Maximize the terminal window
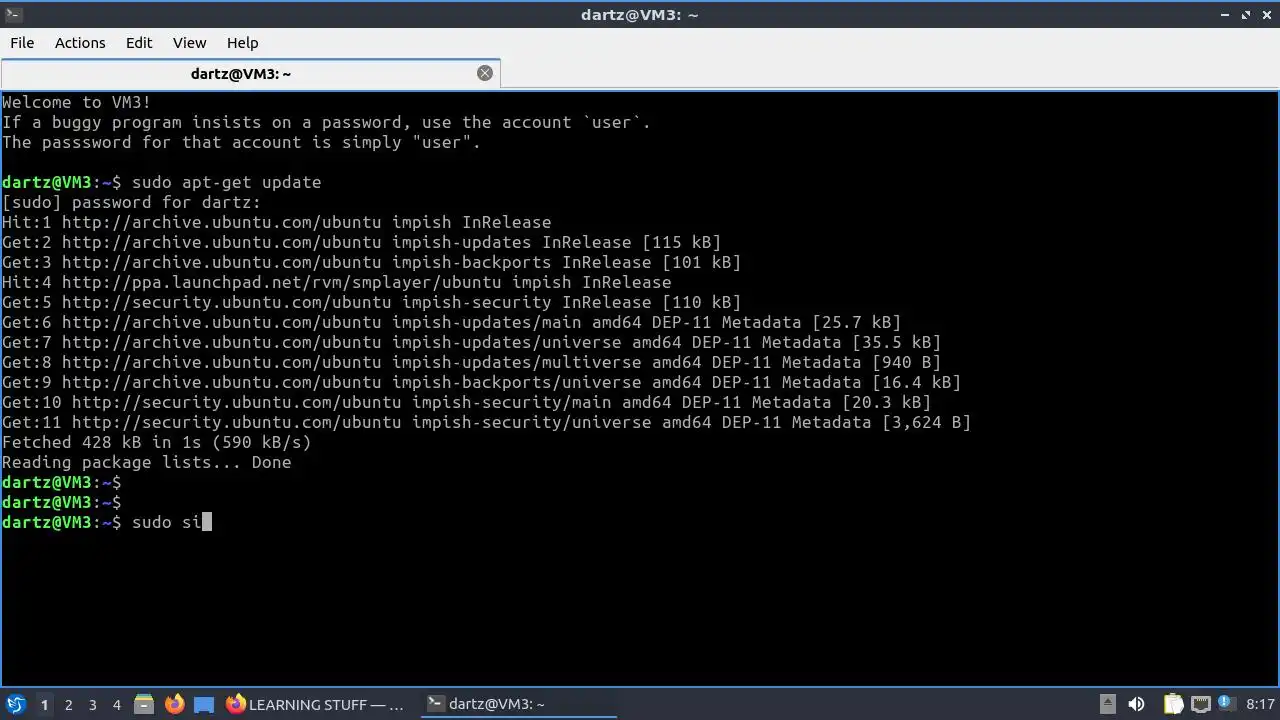 tap(1246, 14)
